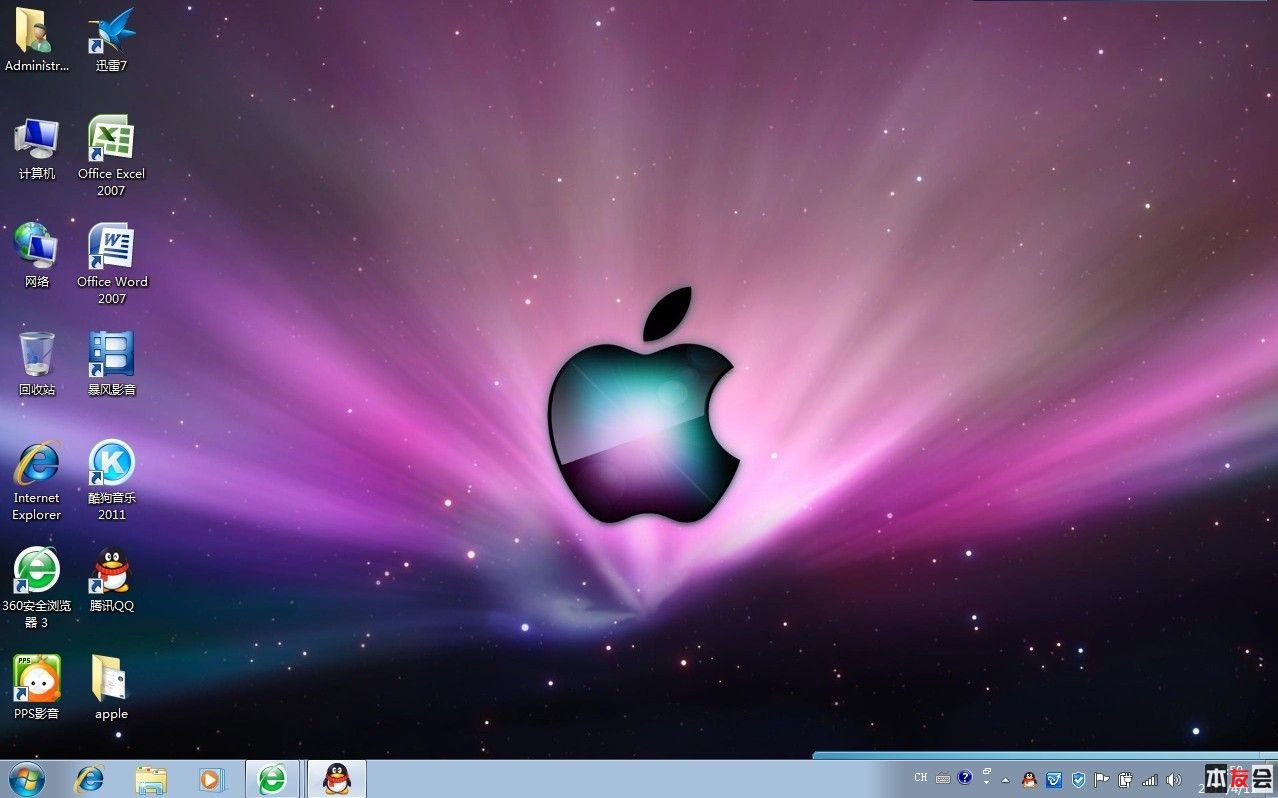Select the Office Word 2007 desktop icon
This screenshot has width=1278, height=798.
pos(111,246)
